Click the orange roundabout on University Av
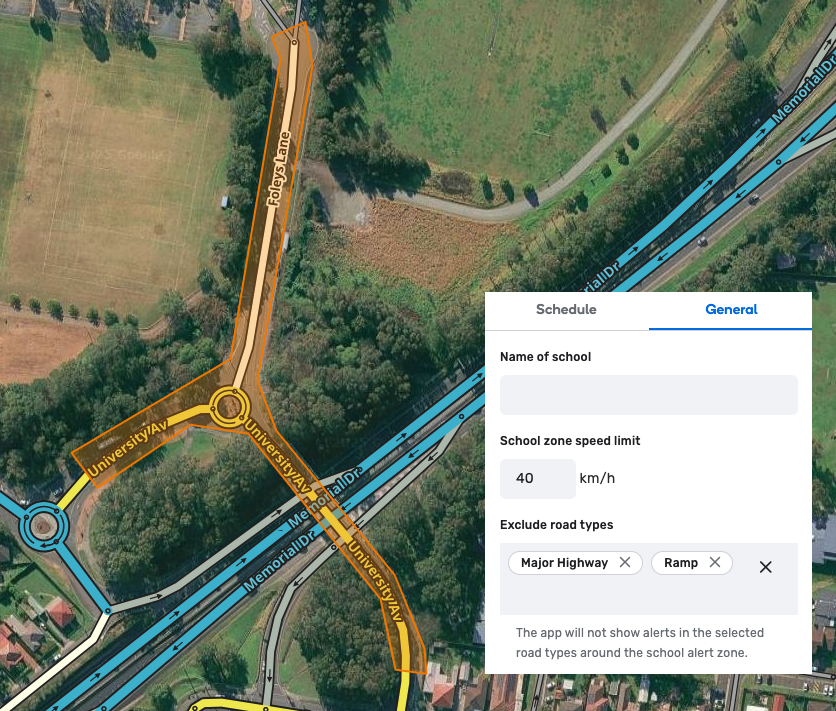The width and height of the screenshot is (836, 711). (229, 406)
